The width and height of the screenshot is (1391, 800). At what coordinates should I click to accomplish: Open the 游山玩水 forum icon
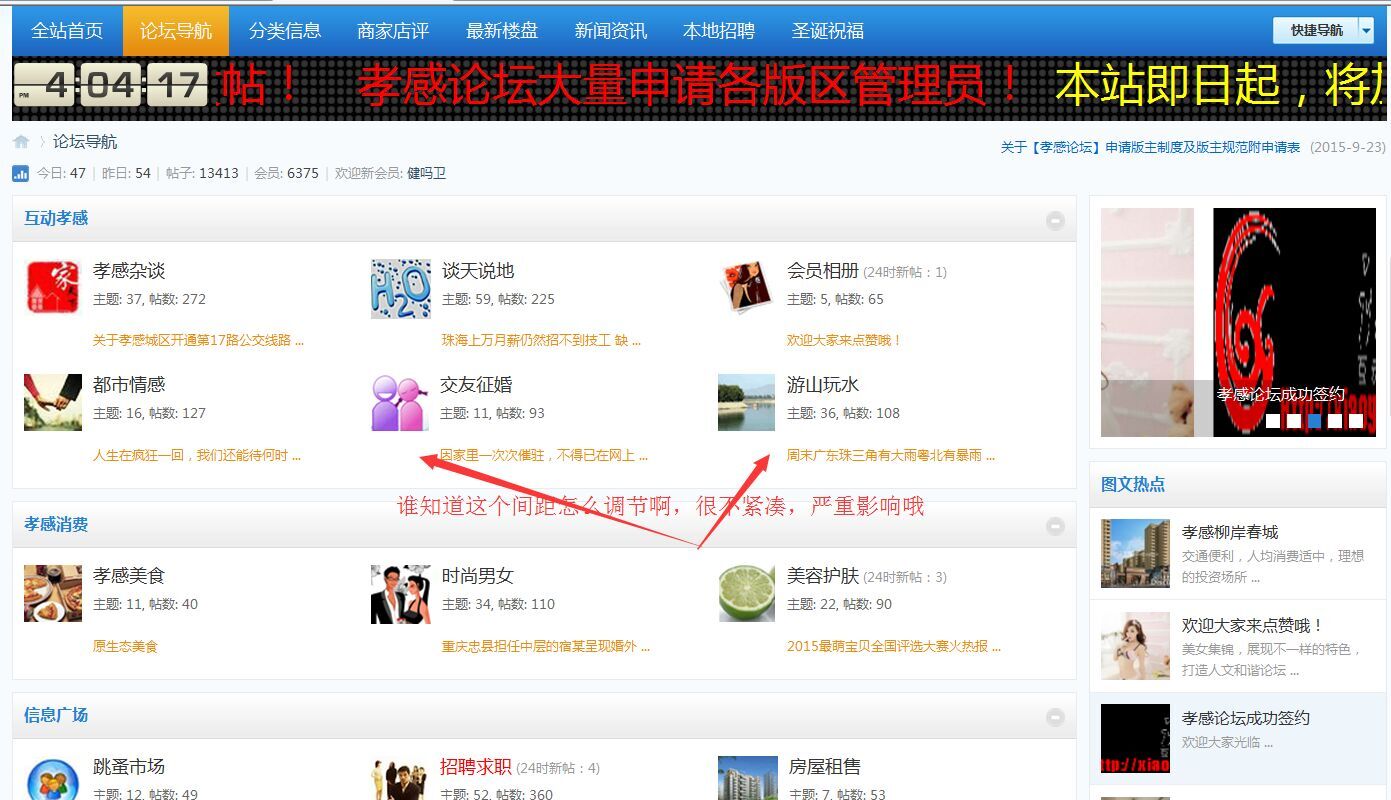746,402
